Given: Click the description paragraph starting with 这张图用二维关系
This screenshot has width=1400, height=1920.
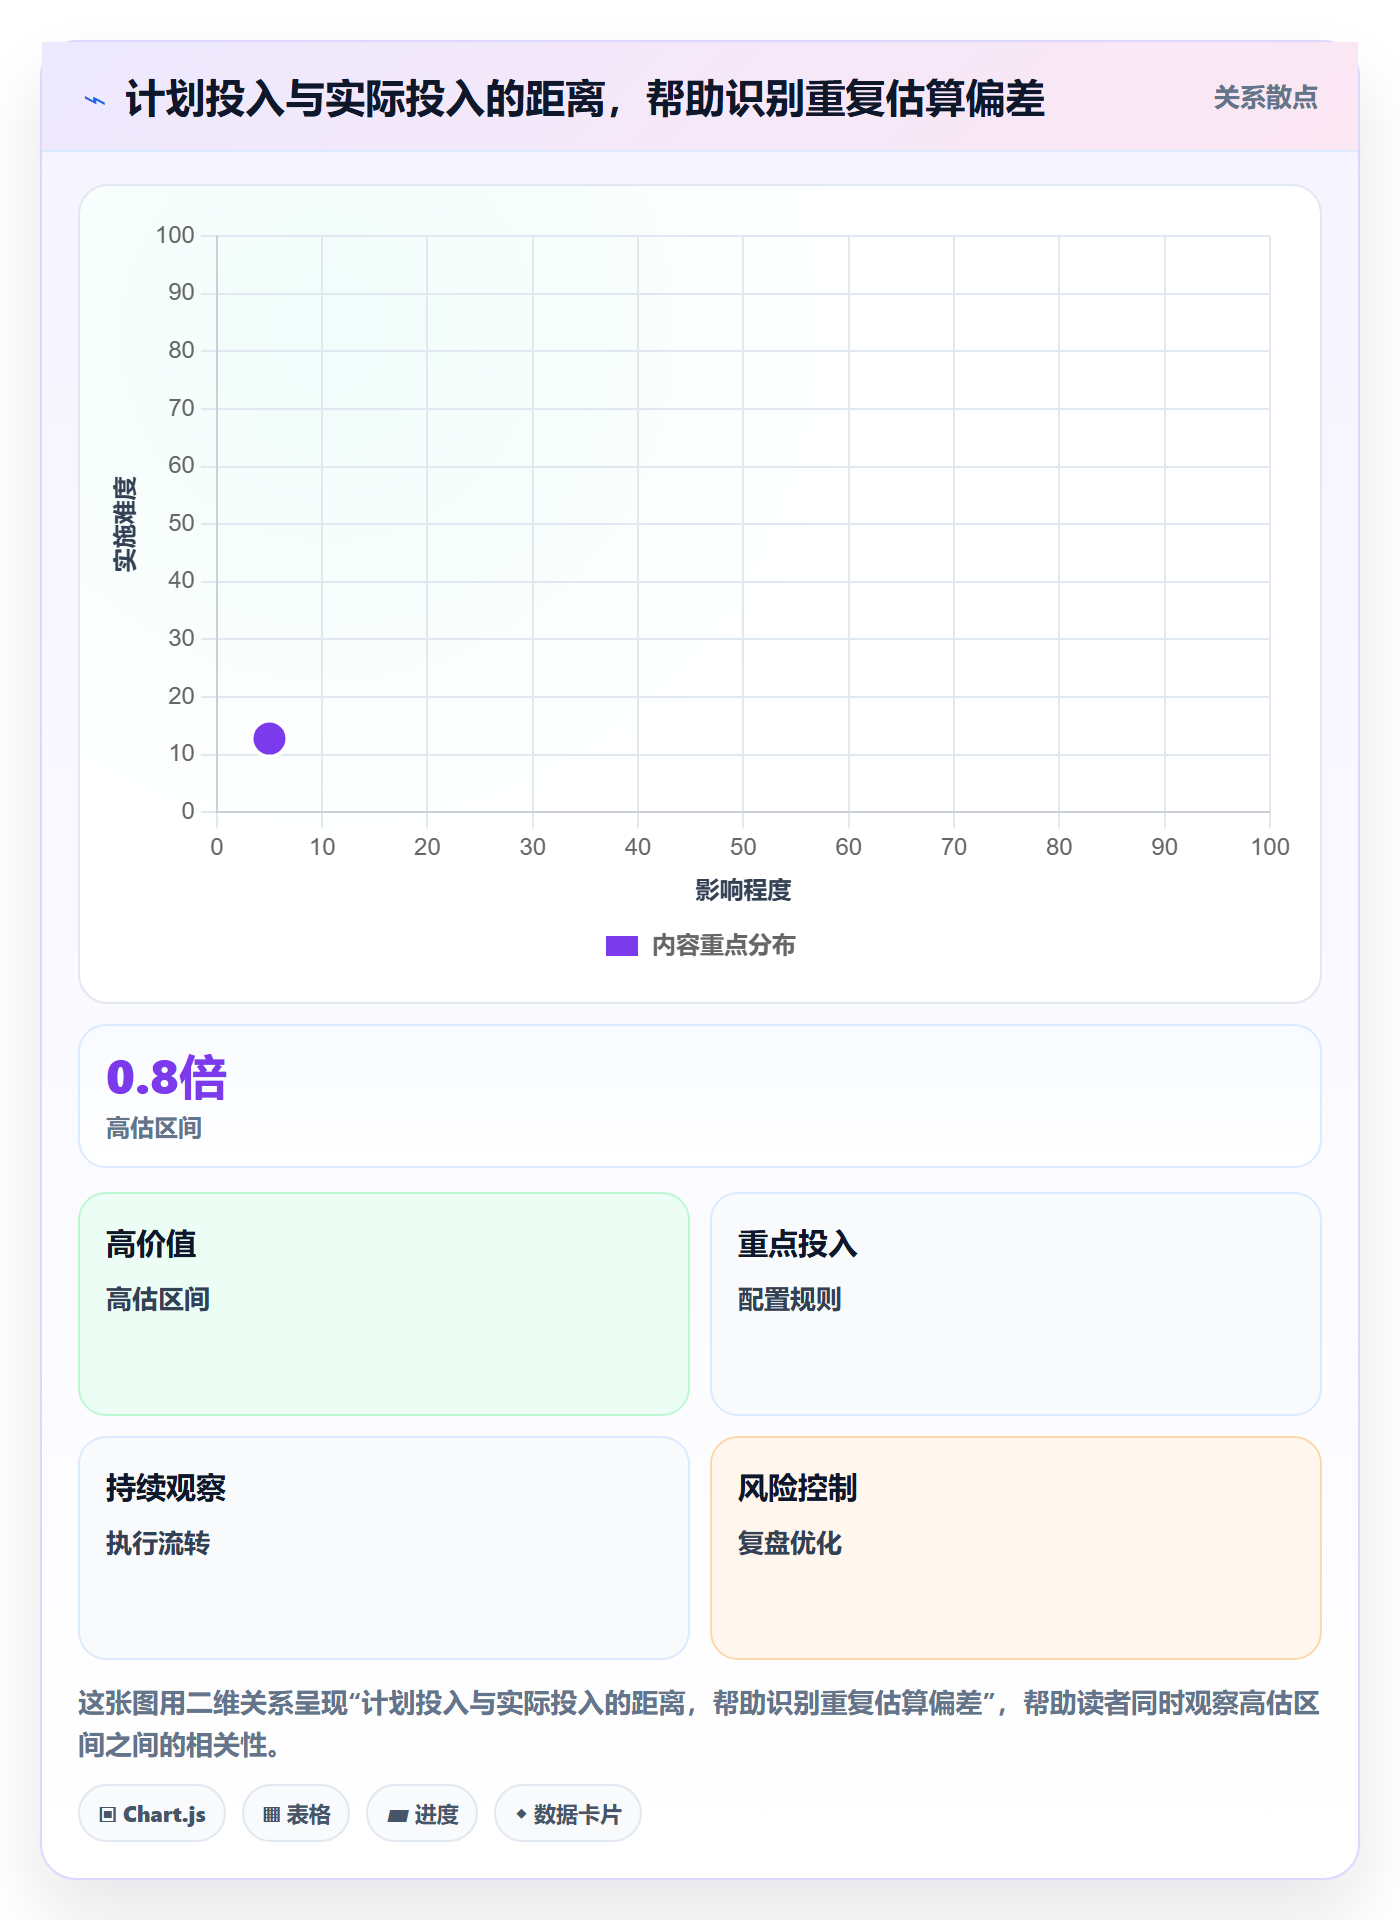Looking at the screenshot, I should click(699, 1724).
